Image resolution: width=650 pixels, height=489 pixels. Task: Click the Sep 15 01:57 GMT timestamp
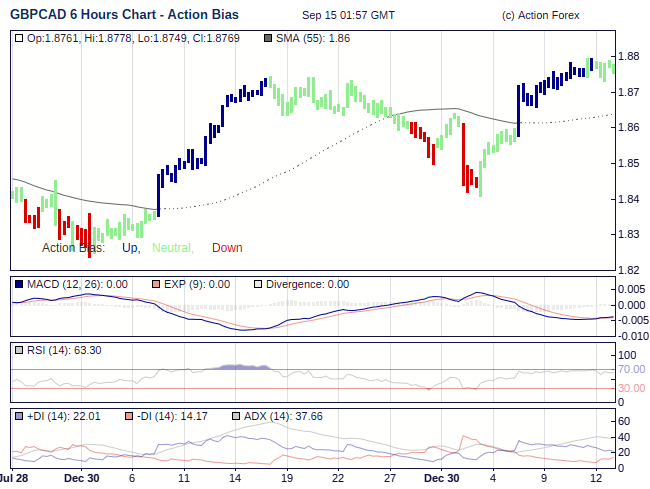click(x=348, y=16)
